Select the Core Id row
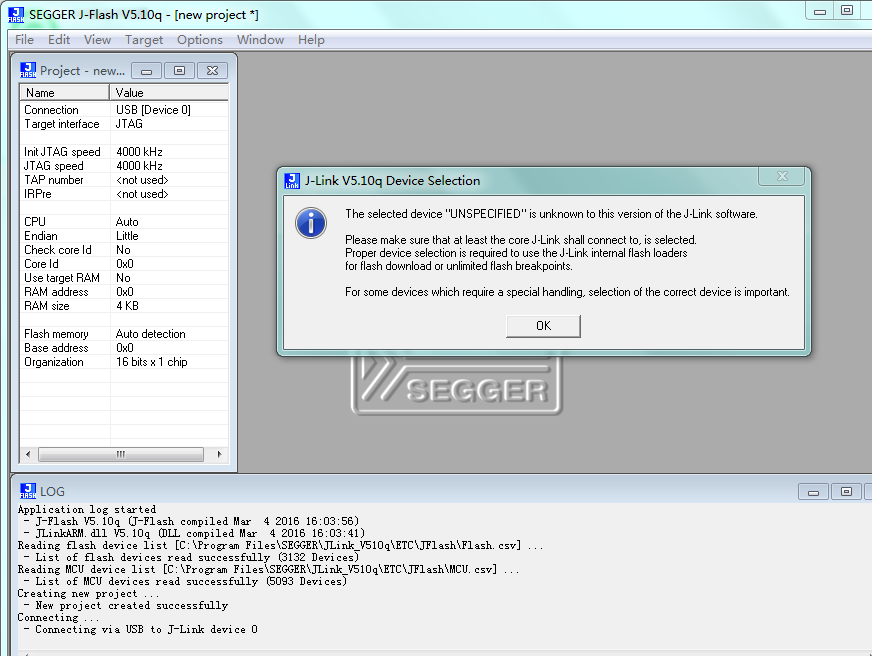This screenshot has height=656, width=872. (124, 264)
